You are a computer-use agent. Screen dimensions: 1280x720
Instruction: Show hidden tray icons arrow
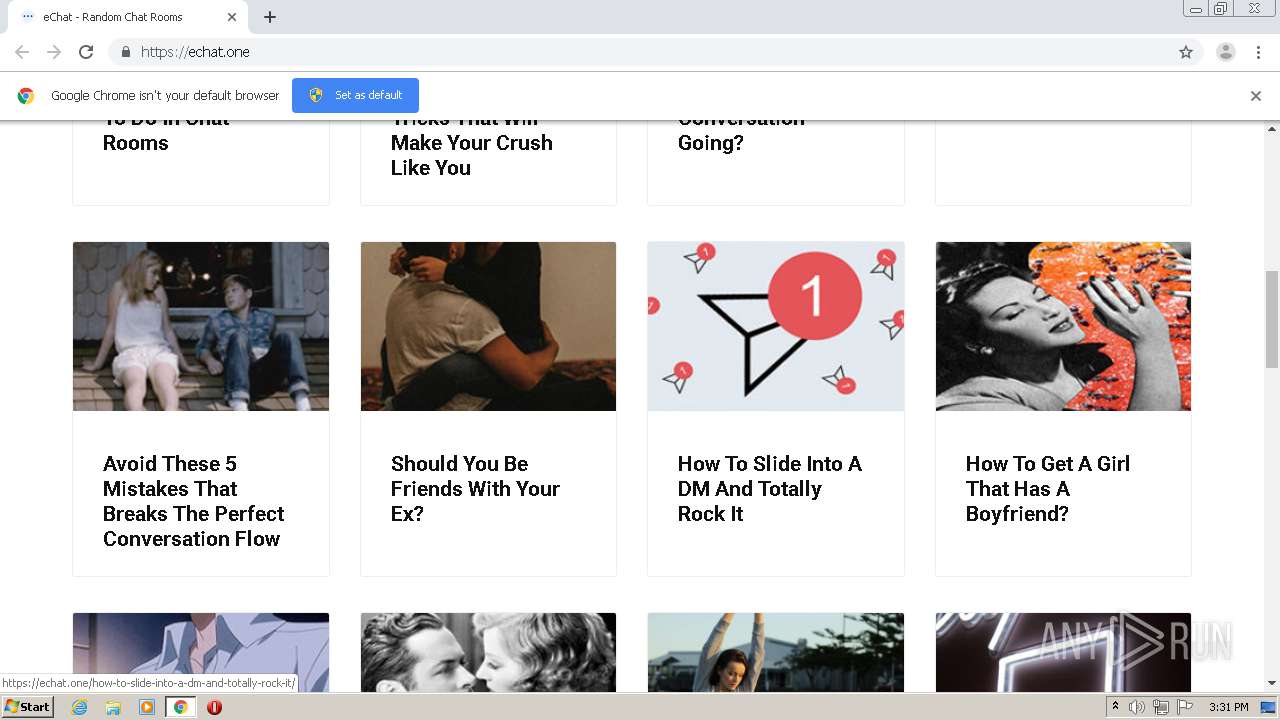(x=1115, y=707)
